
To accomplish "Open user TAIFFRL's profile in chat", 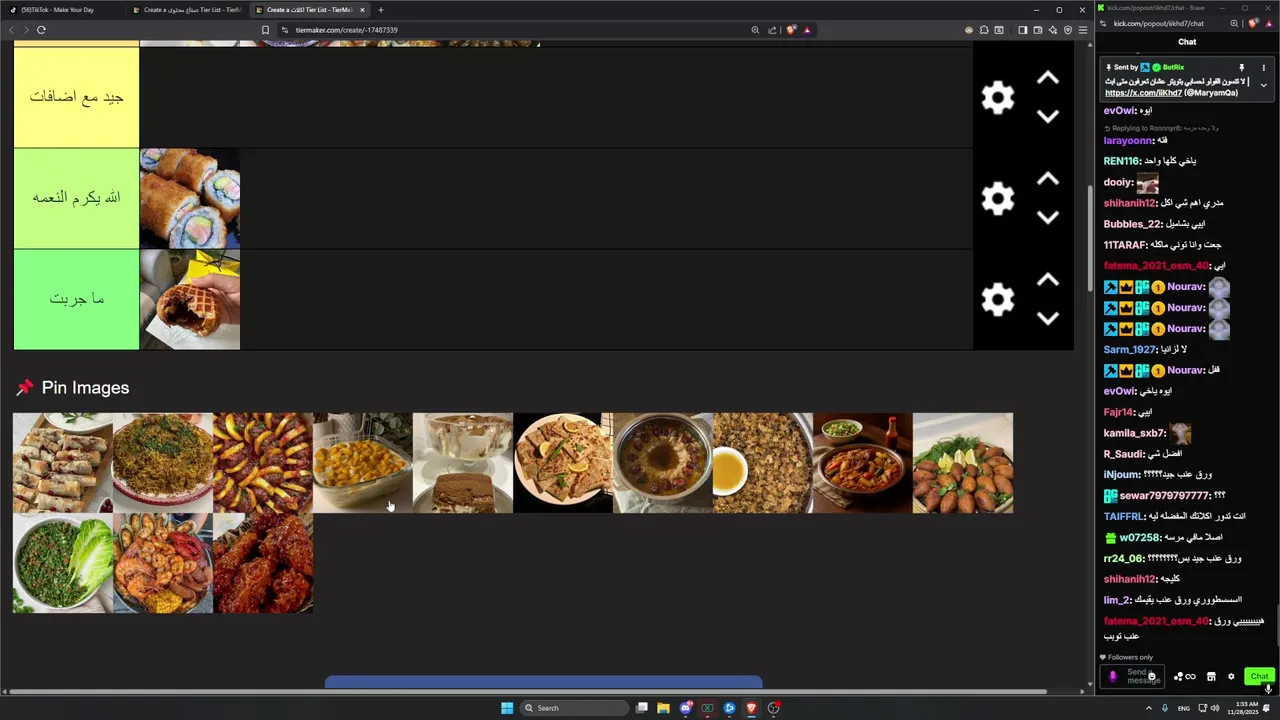I will click(x=1123, y=517).
